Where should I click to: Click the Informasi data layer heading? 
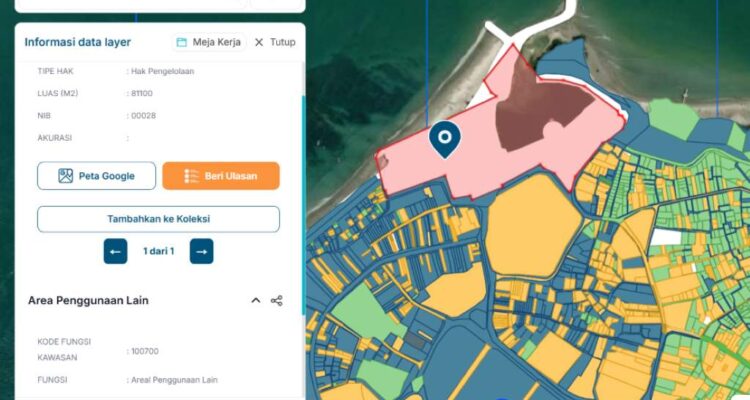pos(77,42)
